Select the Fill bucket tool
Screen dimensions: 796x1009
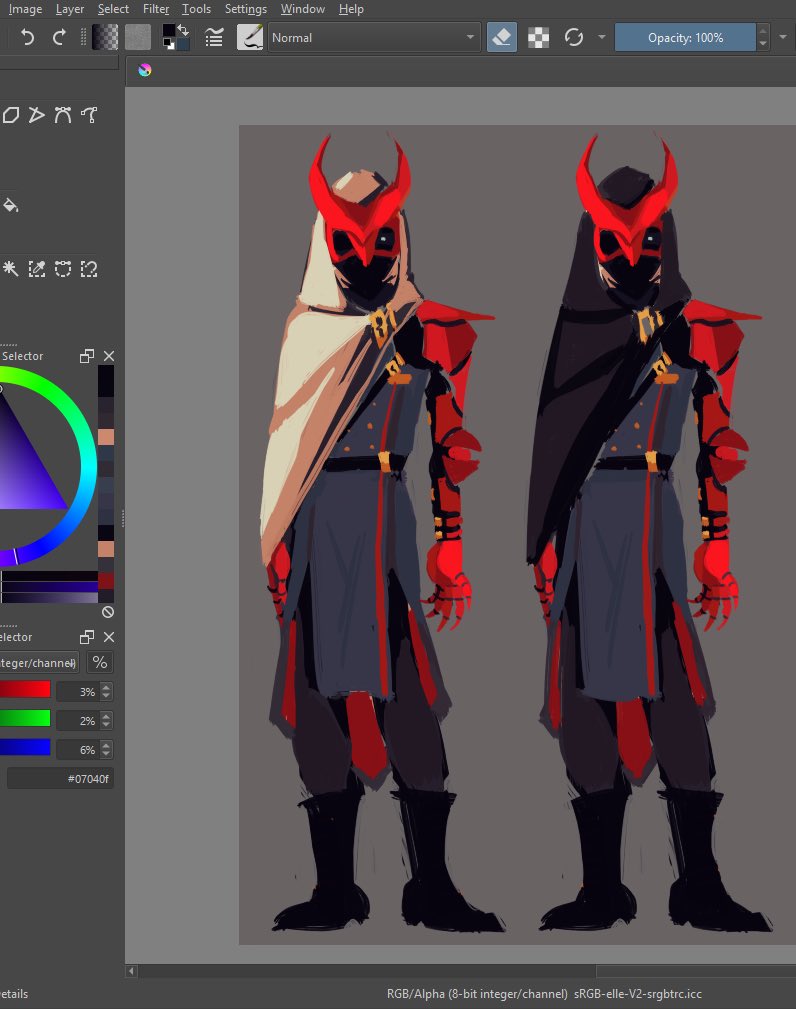tap(10, 205)
